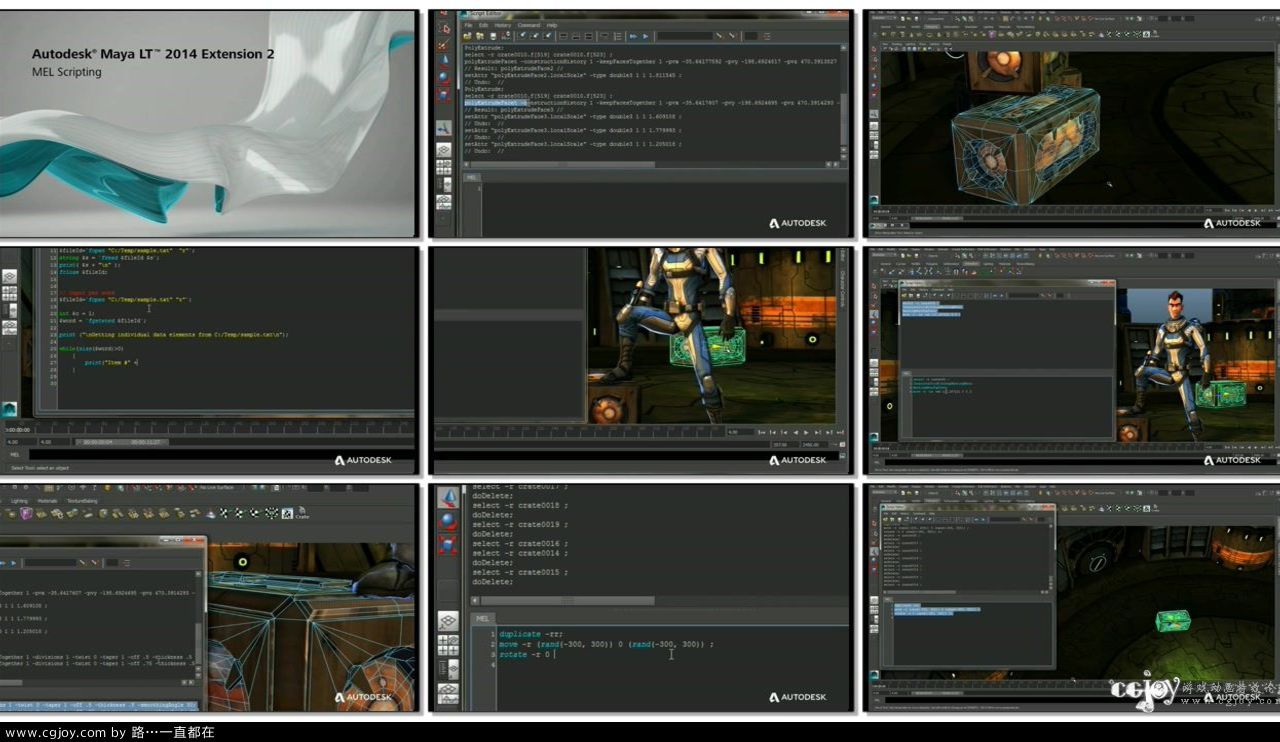
Task: Click Show Input pane icon
Action: point(576,36)
